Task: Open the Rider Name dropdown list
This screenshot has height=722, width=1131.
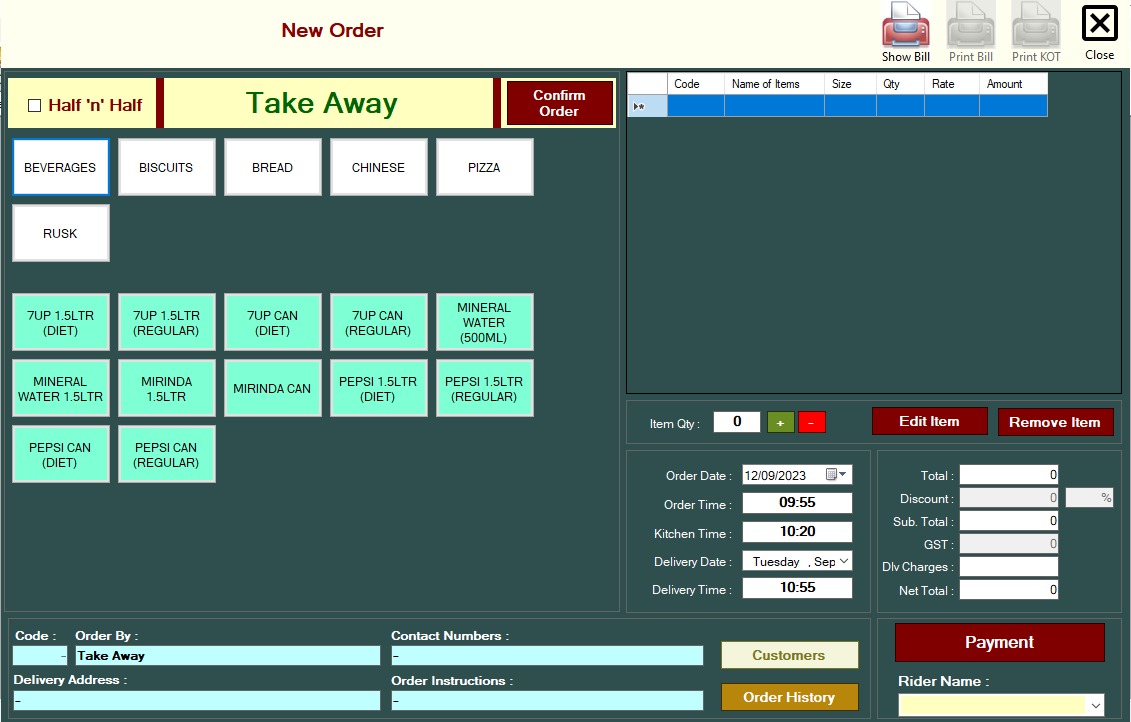Action: pyautogui.click(x=1094, y=706)
